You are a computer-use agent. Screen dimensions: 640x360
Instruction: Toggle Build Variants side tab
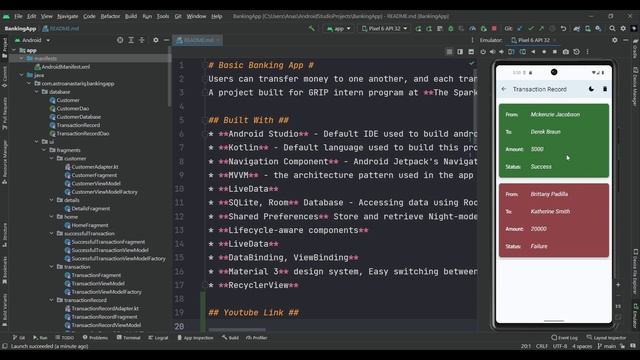click(x=4, y=310)
